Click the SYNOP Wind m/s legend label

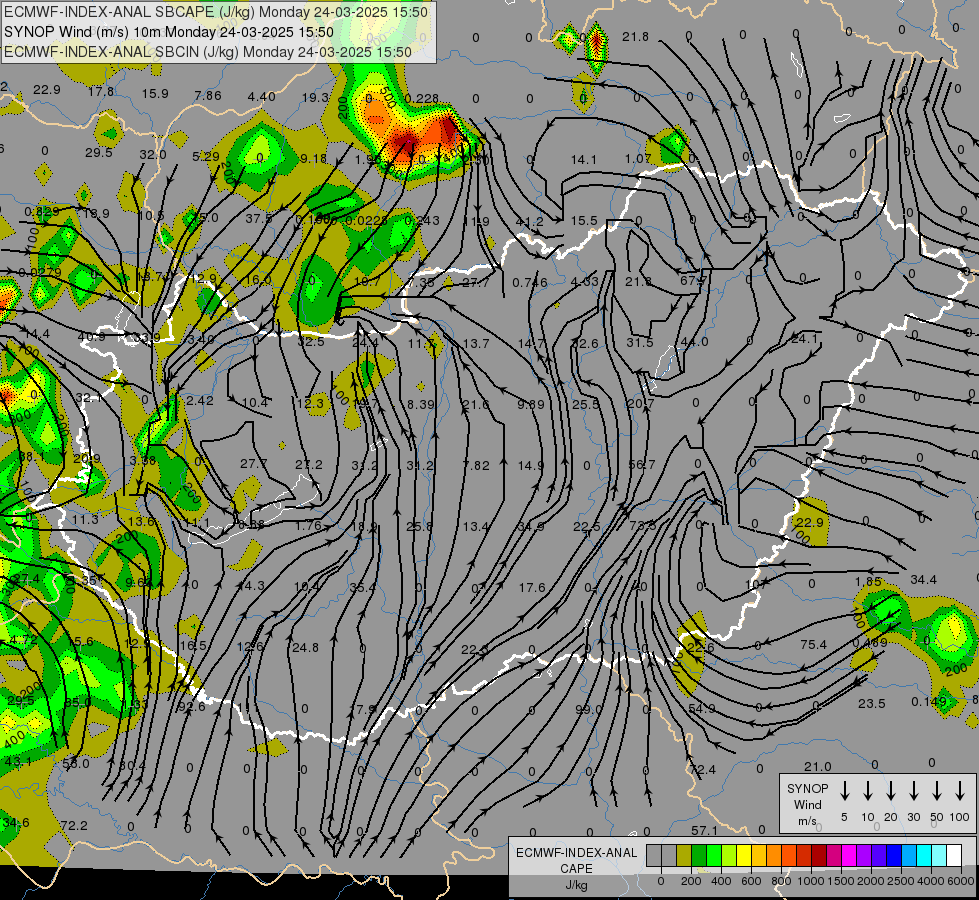tap(807, 804)
